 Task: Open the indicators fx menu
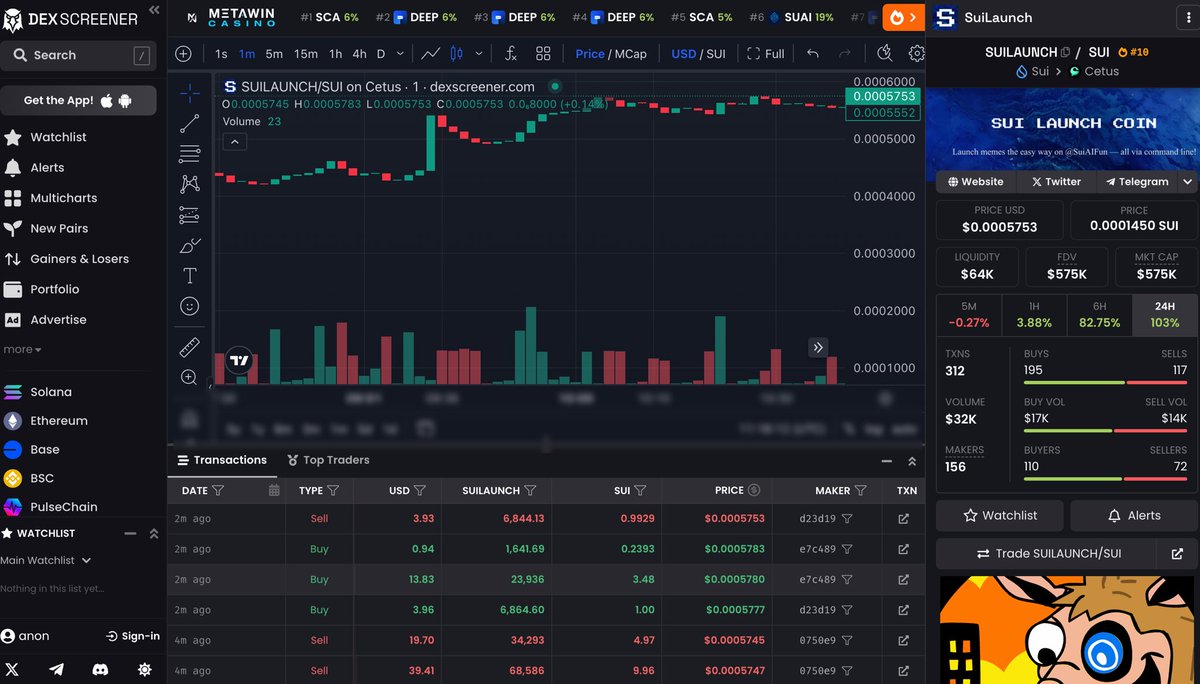click(x=511, y=54)
